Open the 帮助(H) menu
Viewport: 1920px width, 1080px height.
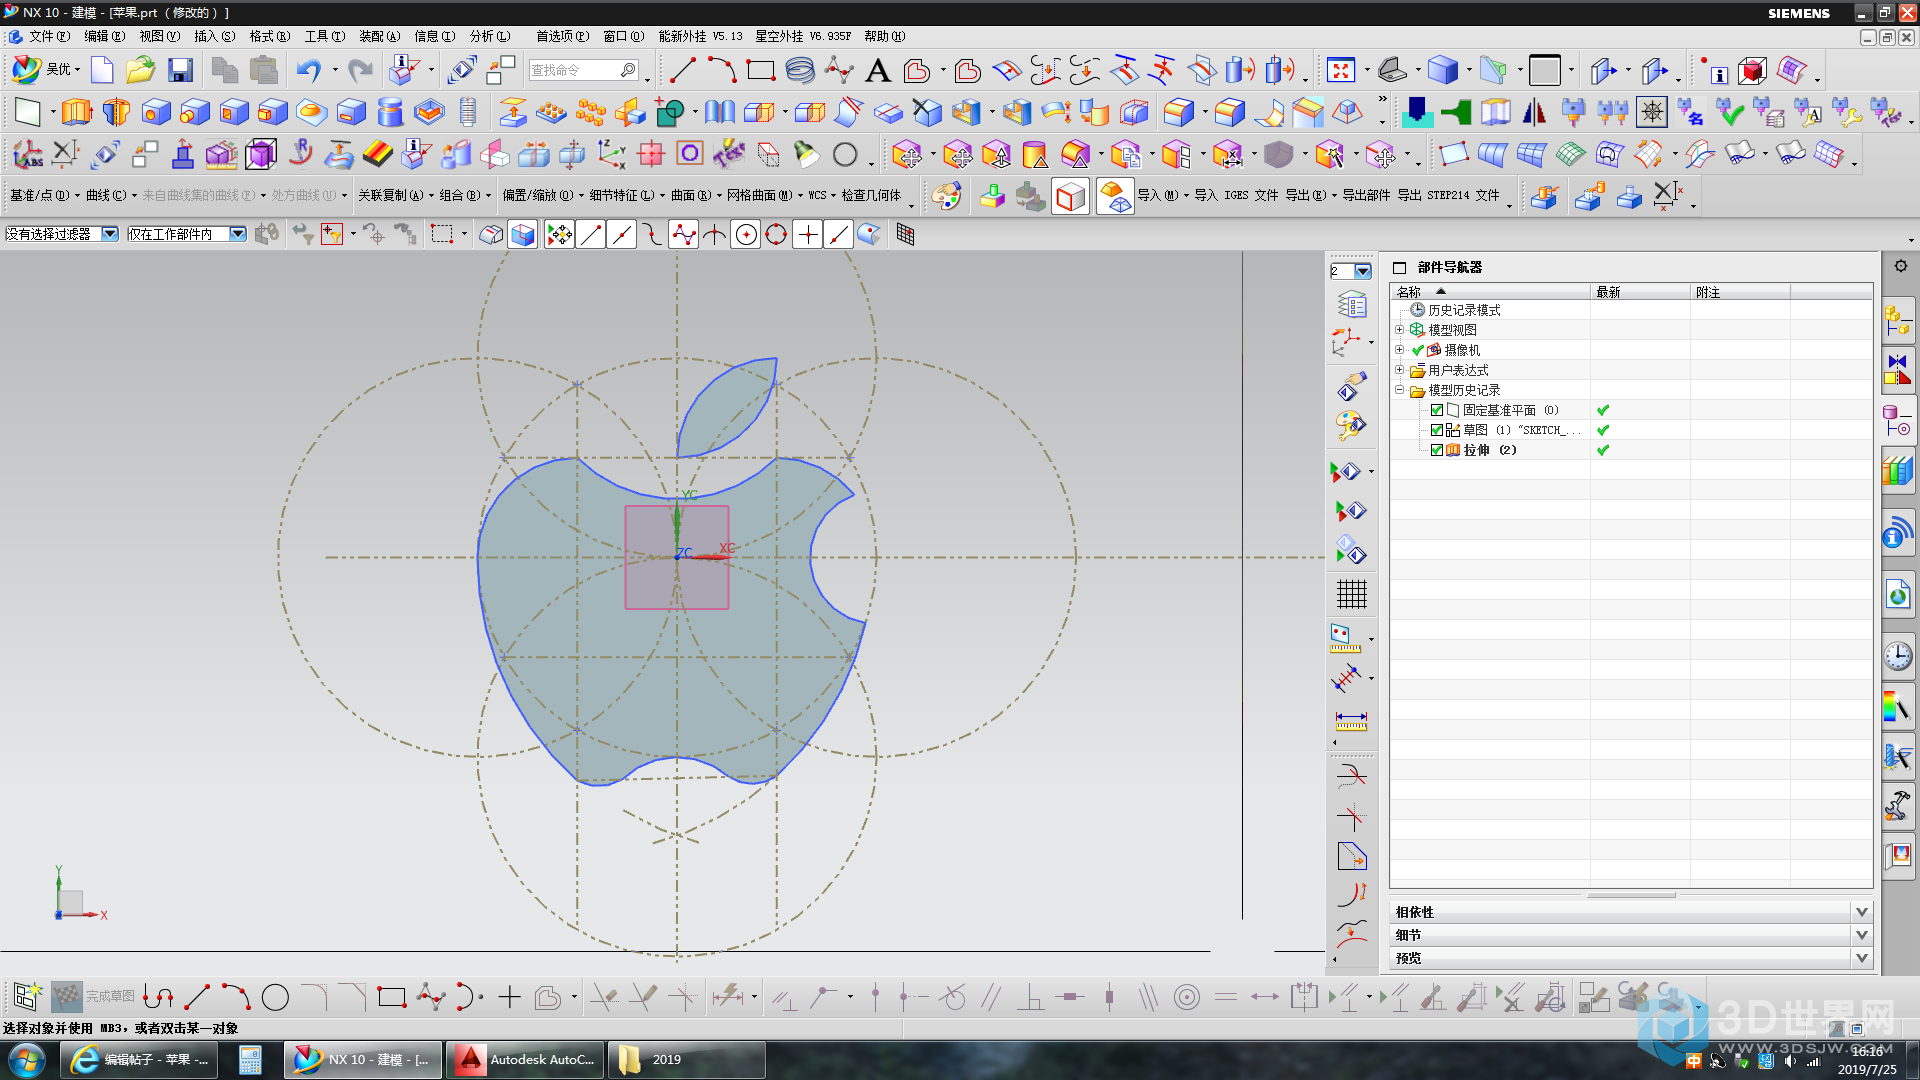(x=885, y=36)
